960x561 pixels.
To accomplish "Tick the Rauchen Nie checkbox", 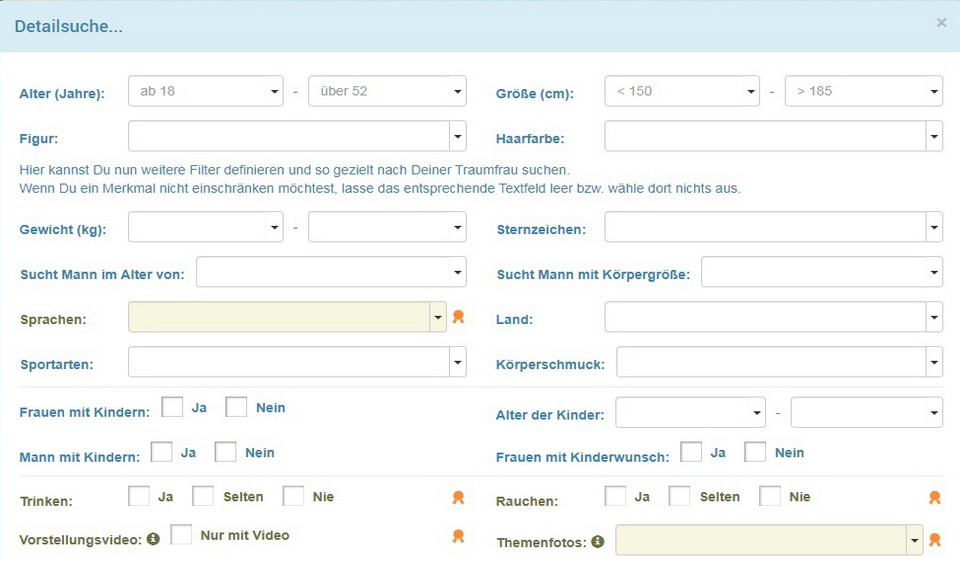I will pyautogui.click(x=770, y=495).
